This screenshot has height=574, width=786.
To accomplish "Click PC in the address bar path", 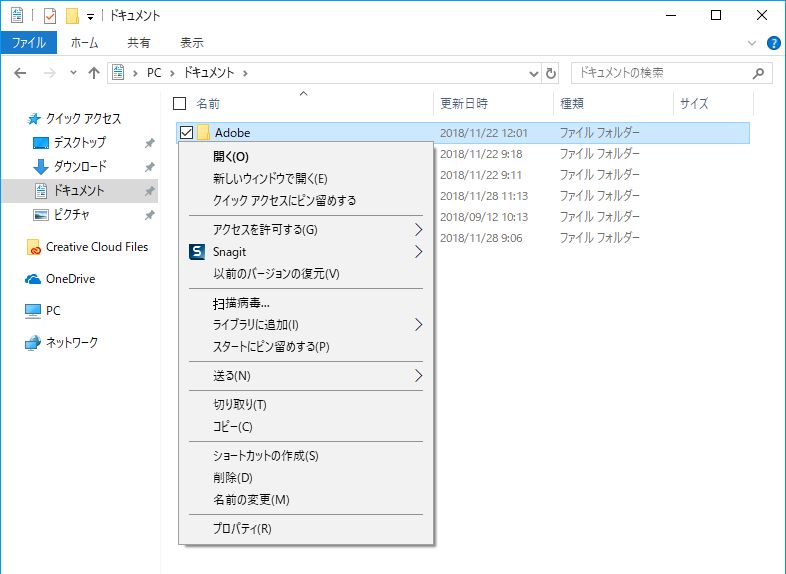I will (154, 73).
